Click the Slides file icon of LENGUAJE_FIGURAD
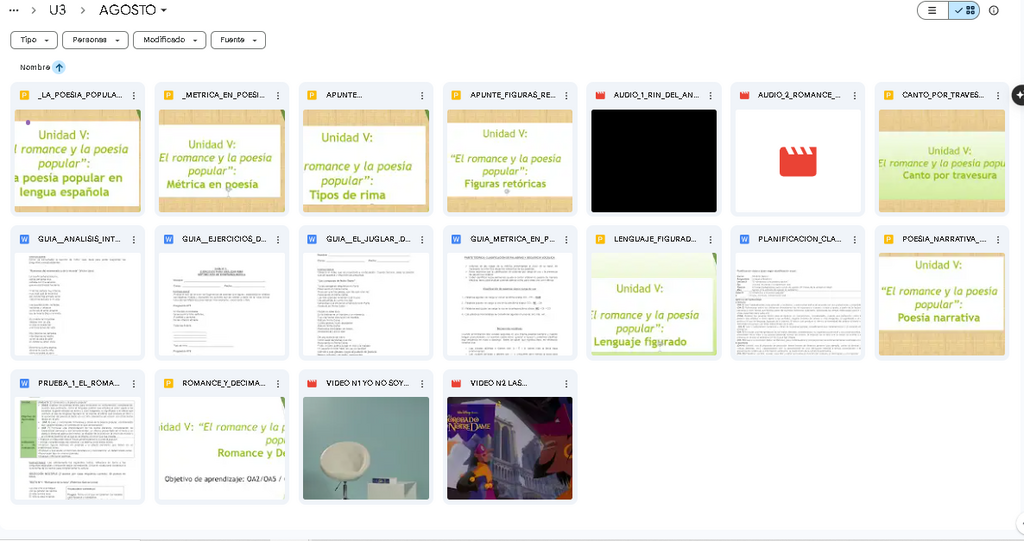The height and width of the screenshot is (541, 1024). coord(600,240)
